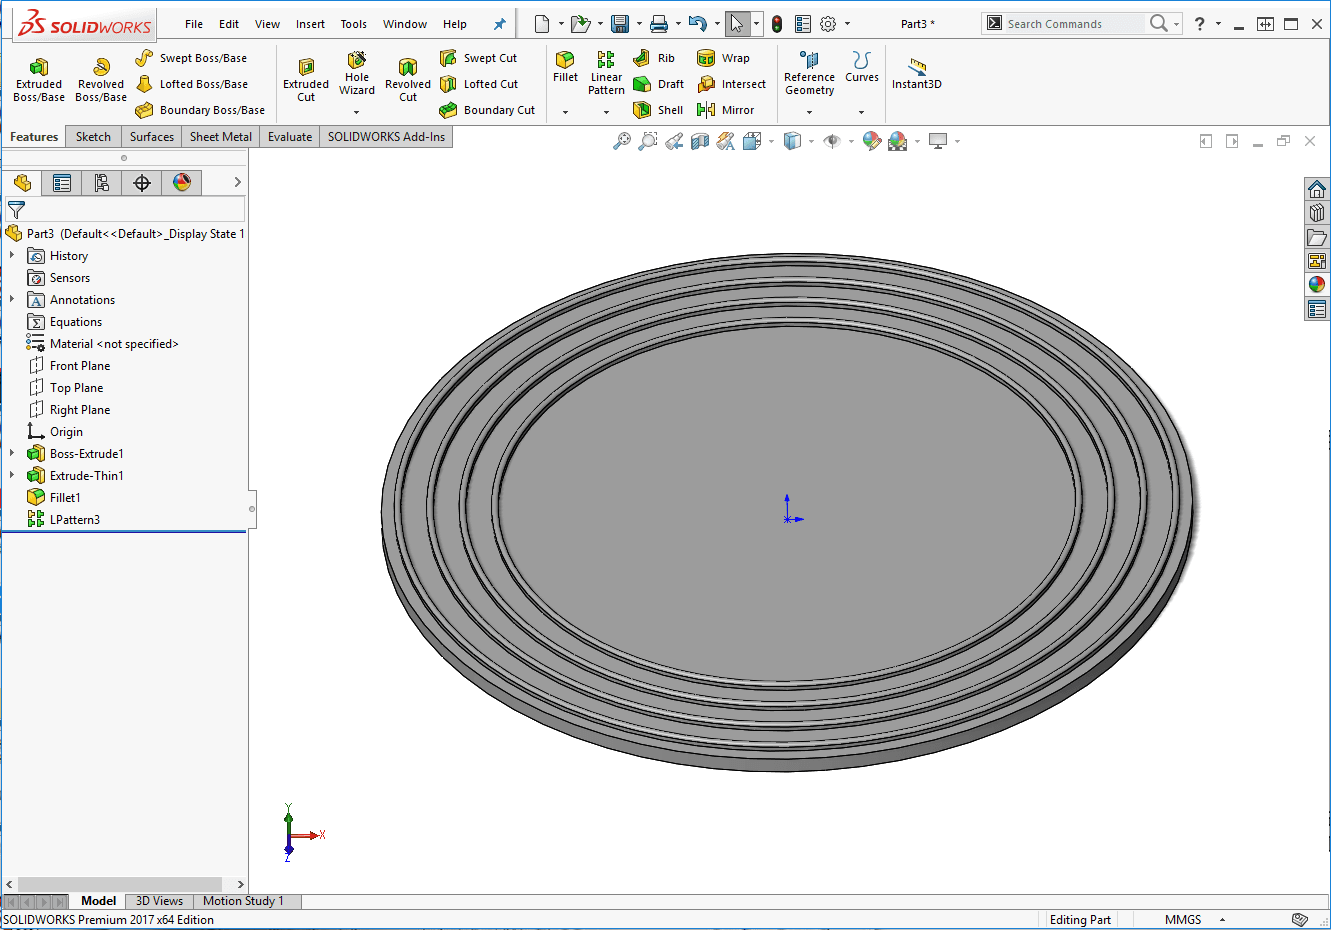This screenshot has height=930, width=1331.
Task: Open the Insert menu
Action: pos(310,24)
